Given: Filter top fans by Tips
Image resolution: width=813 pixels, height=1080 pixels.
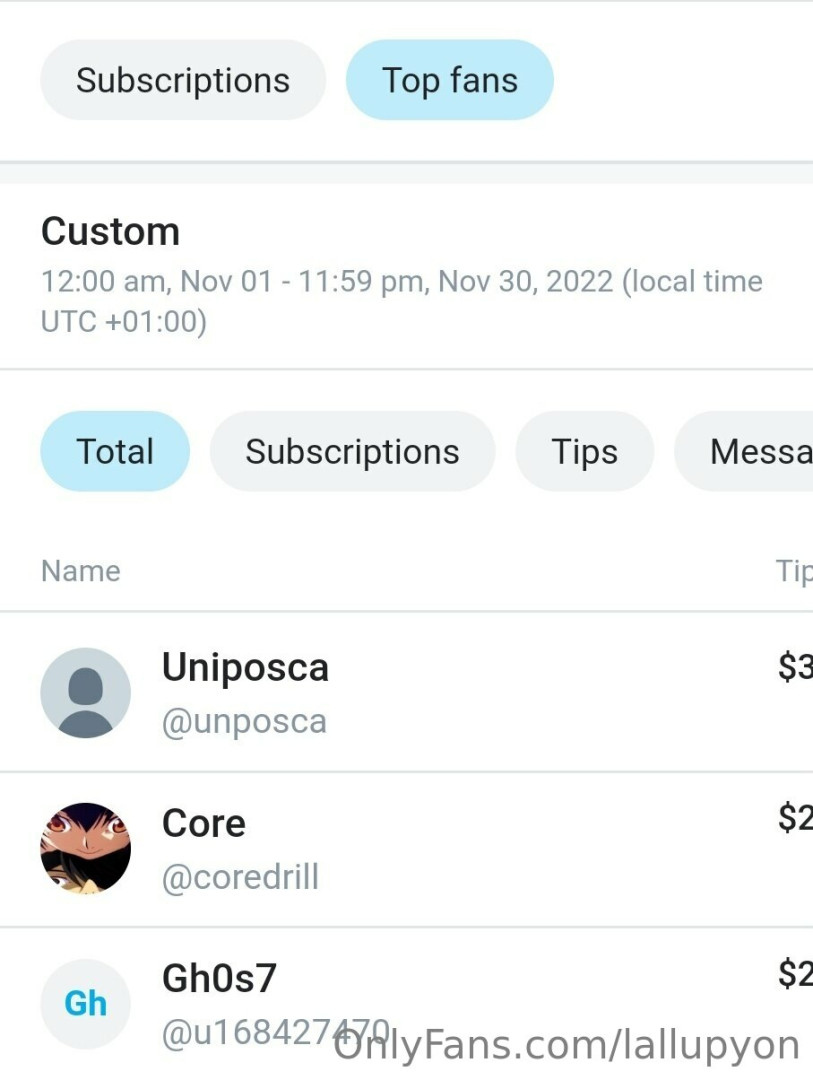Looking at the screenshot, I should pyautogui.click(x=584, y=451).
